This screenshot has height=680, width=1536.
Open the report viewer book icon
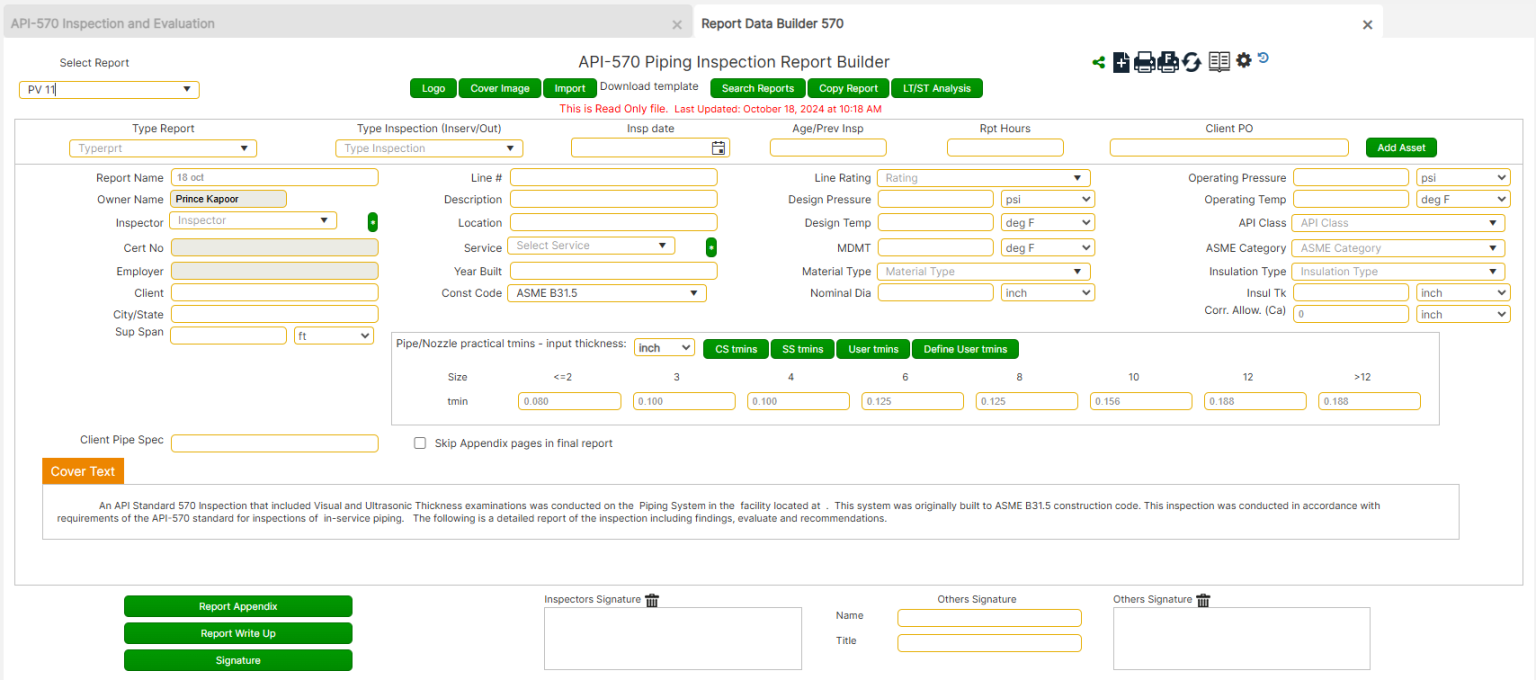(1219, 61)
